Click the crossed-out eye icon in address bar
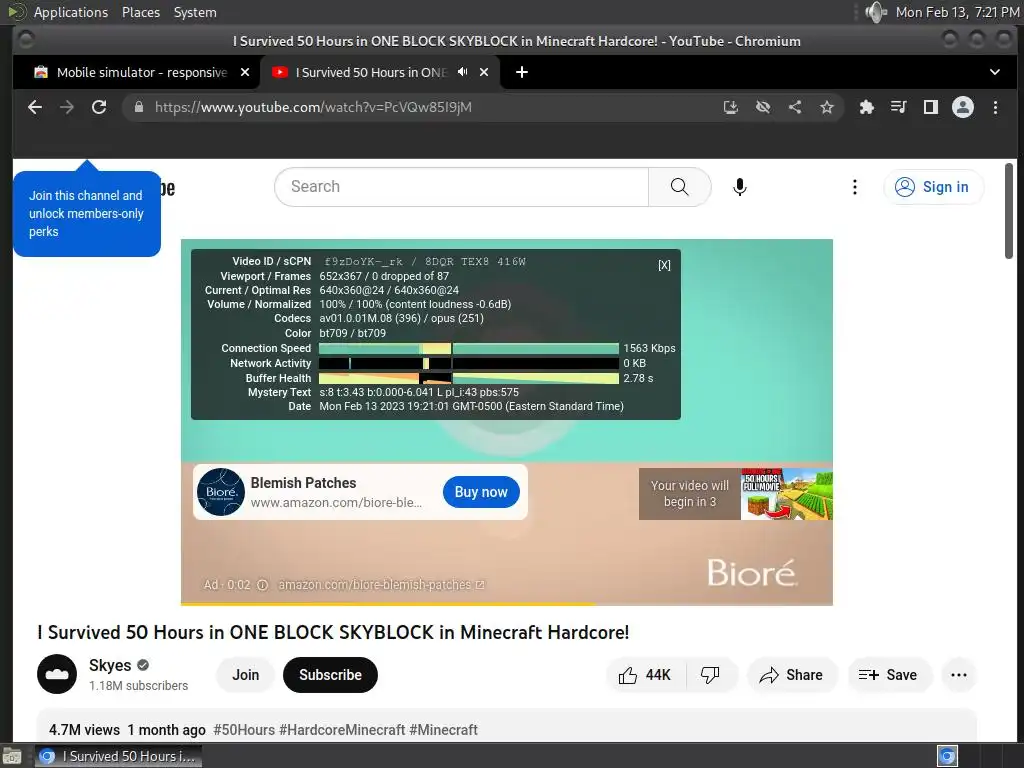 pos(763,107)
